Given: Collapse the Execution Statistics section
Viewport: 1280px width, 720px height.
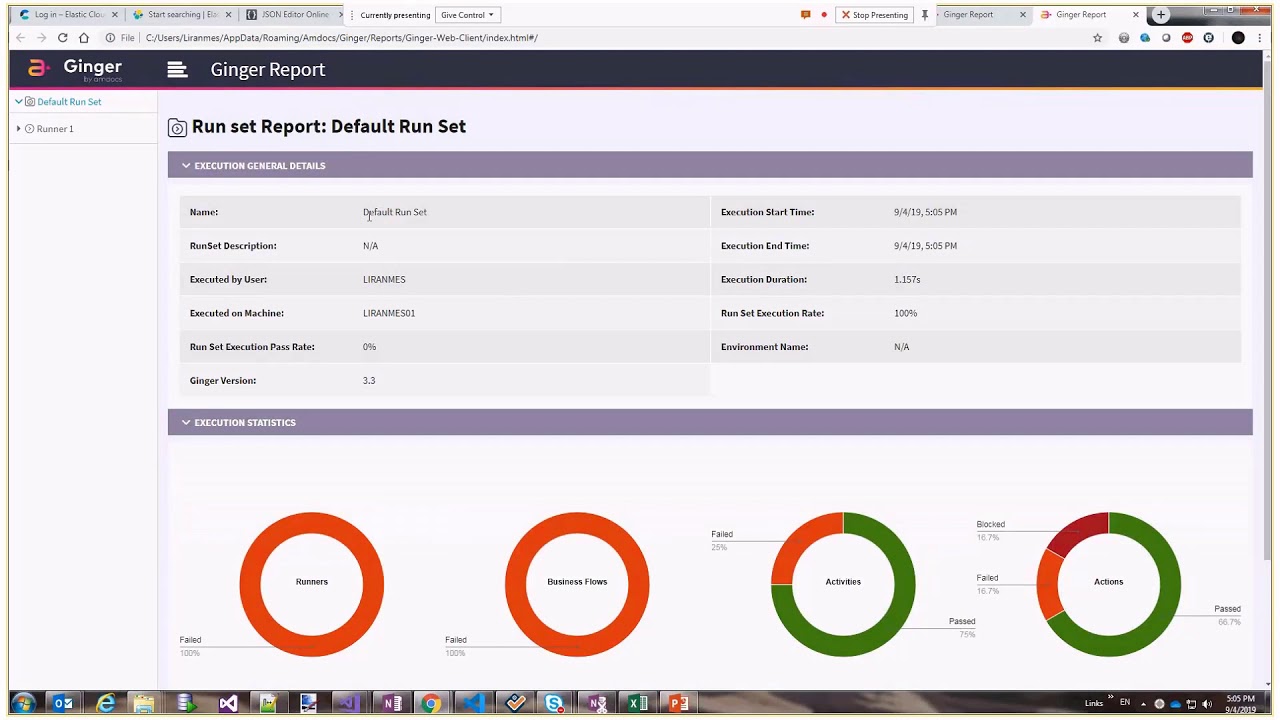Looking at the screenshot, I should (x=186, y=423).
